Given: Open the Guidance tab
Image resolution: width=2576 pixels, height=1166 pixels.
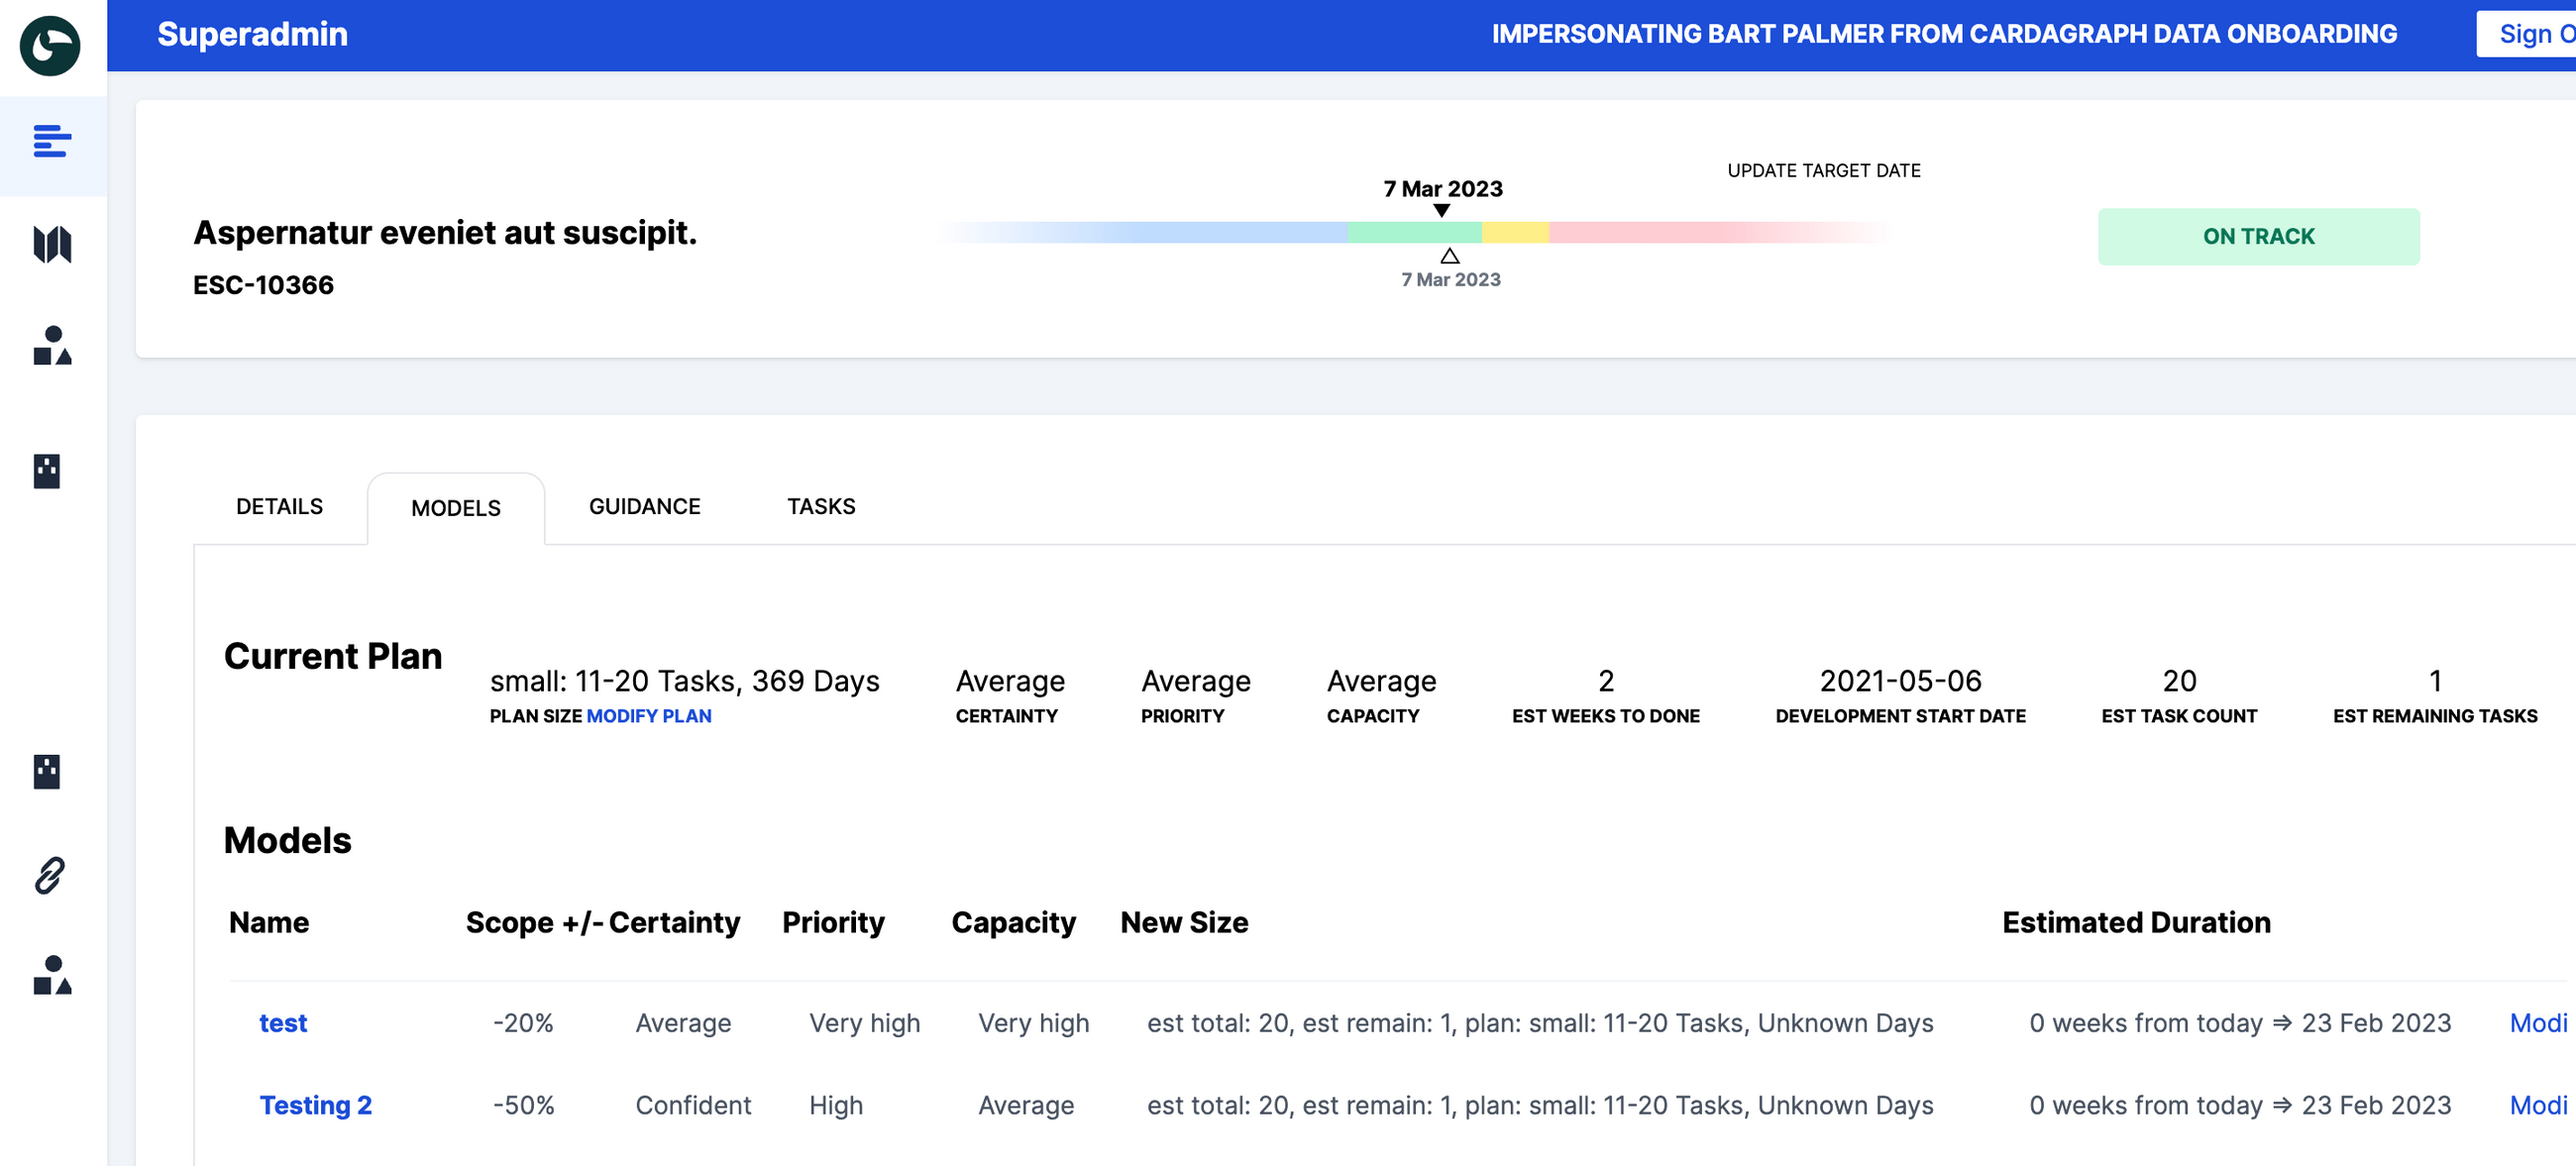Looking at the screenshot, I should tap(644, 506).
